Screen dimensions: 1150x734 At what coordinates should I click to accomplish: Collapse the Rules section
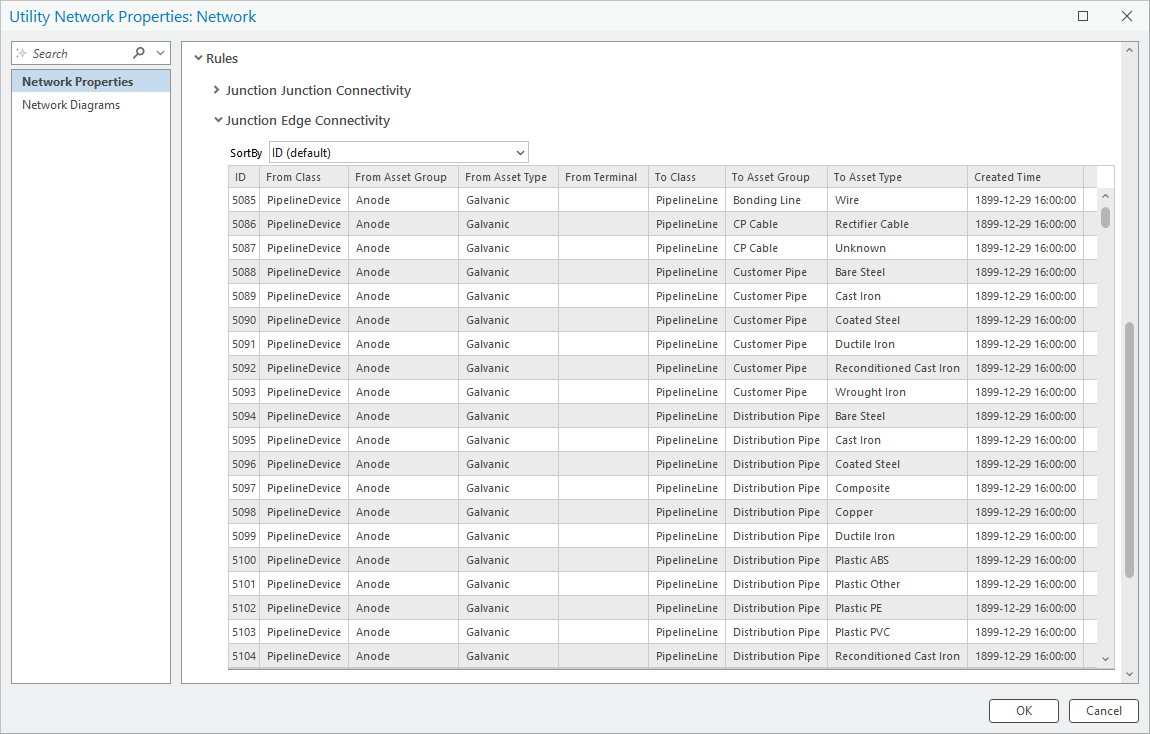click(x=198, y=58)
